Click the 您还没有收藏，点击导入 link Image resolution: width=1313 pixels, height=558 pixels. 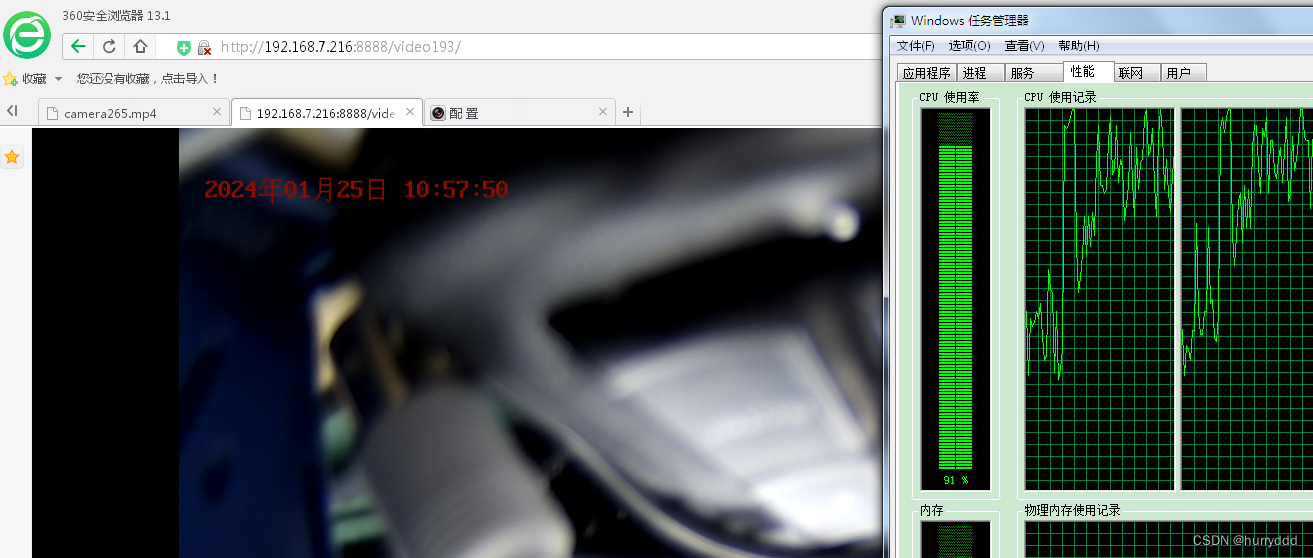tap(148, 78)
